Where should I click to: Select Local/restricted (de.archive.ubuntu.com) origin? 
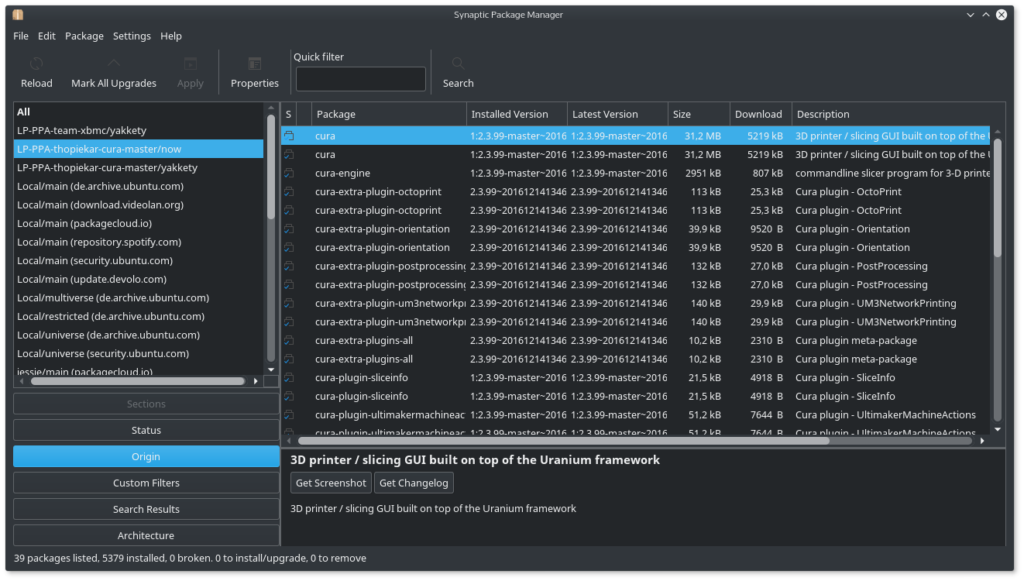click(x=138, y=317)
